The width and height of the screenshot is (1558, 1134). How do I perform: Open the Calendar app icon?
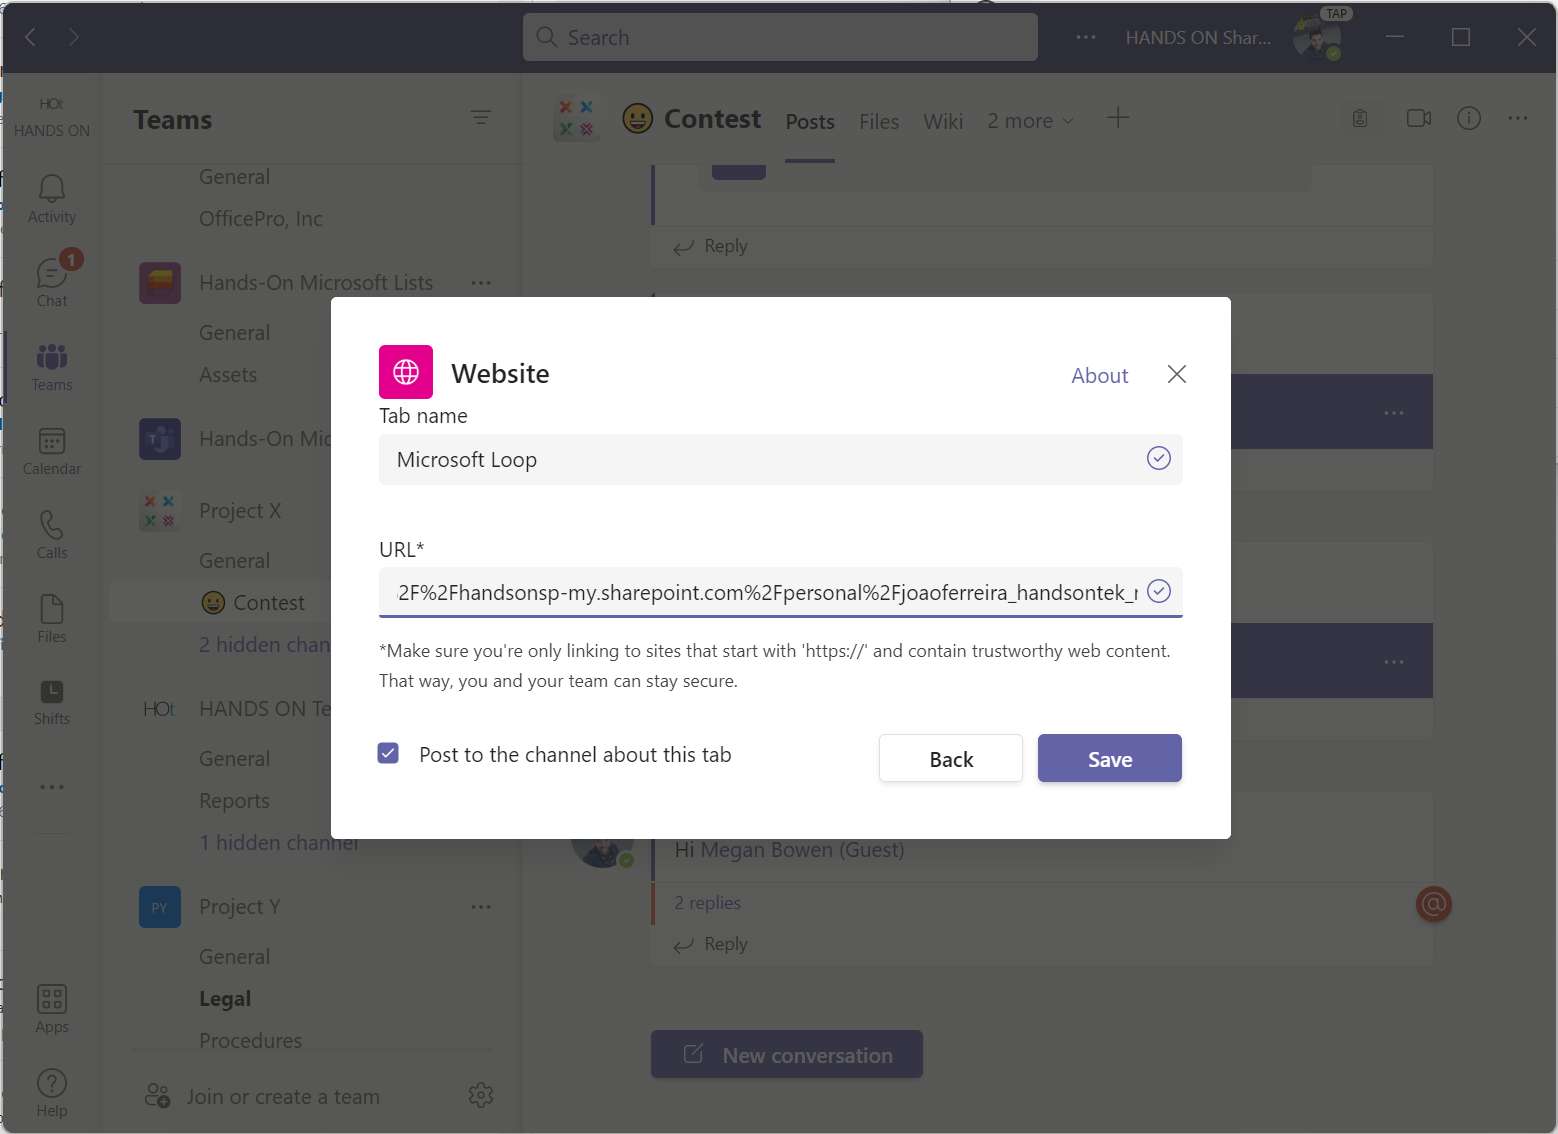(52, 450)
